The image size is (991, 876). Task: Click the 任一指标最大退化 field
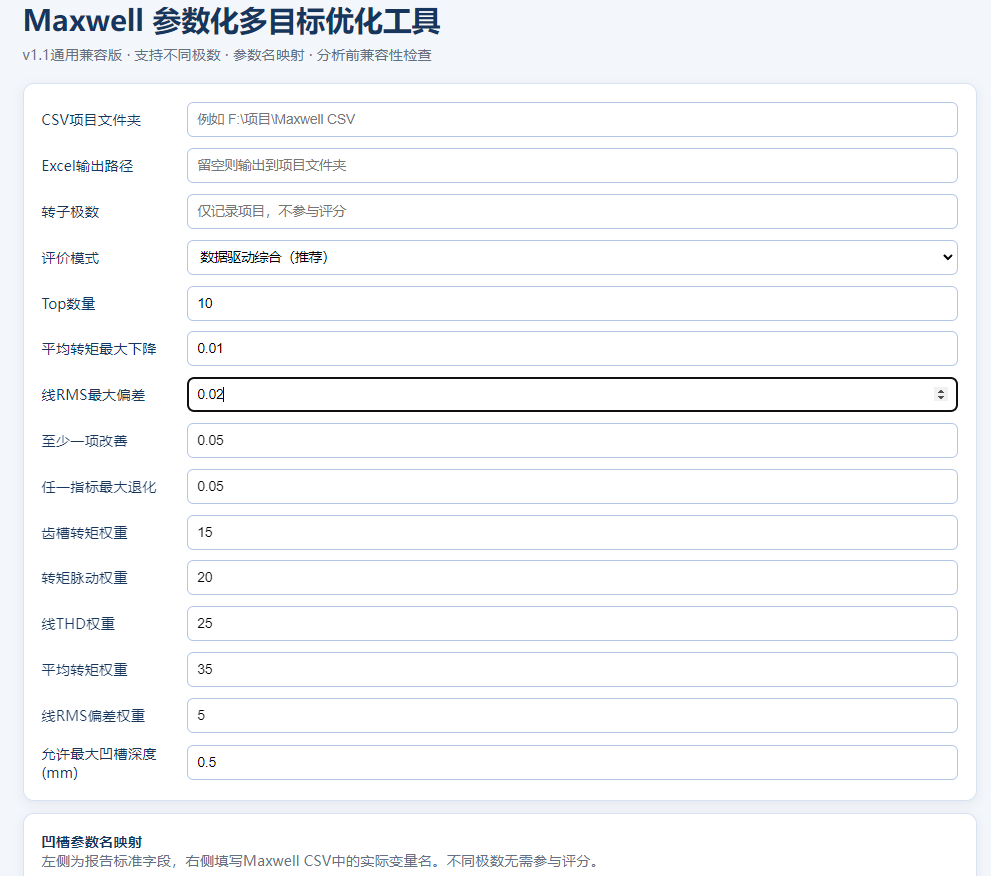(x=572, y=487)
